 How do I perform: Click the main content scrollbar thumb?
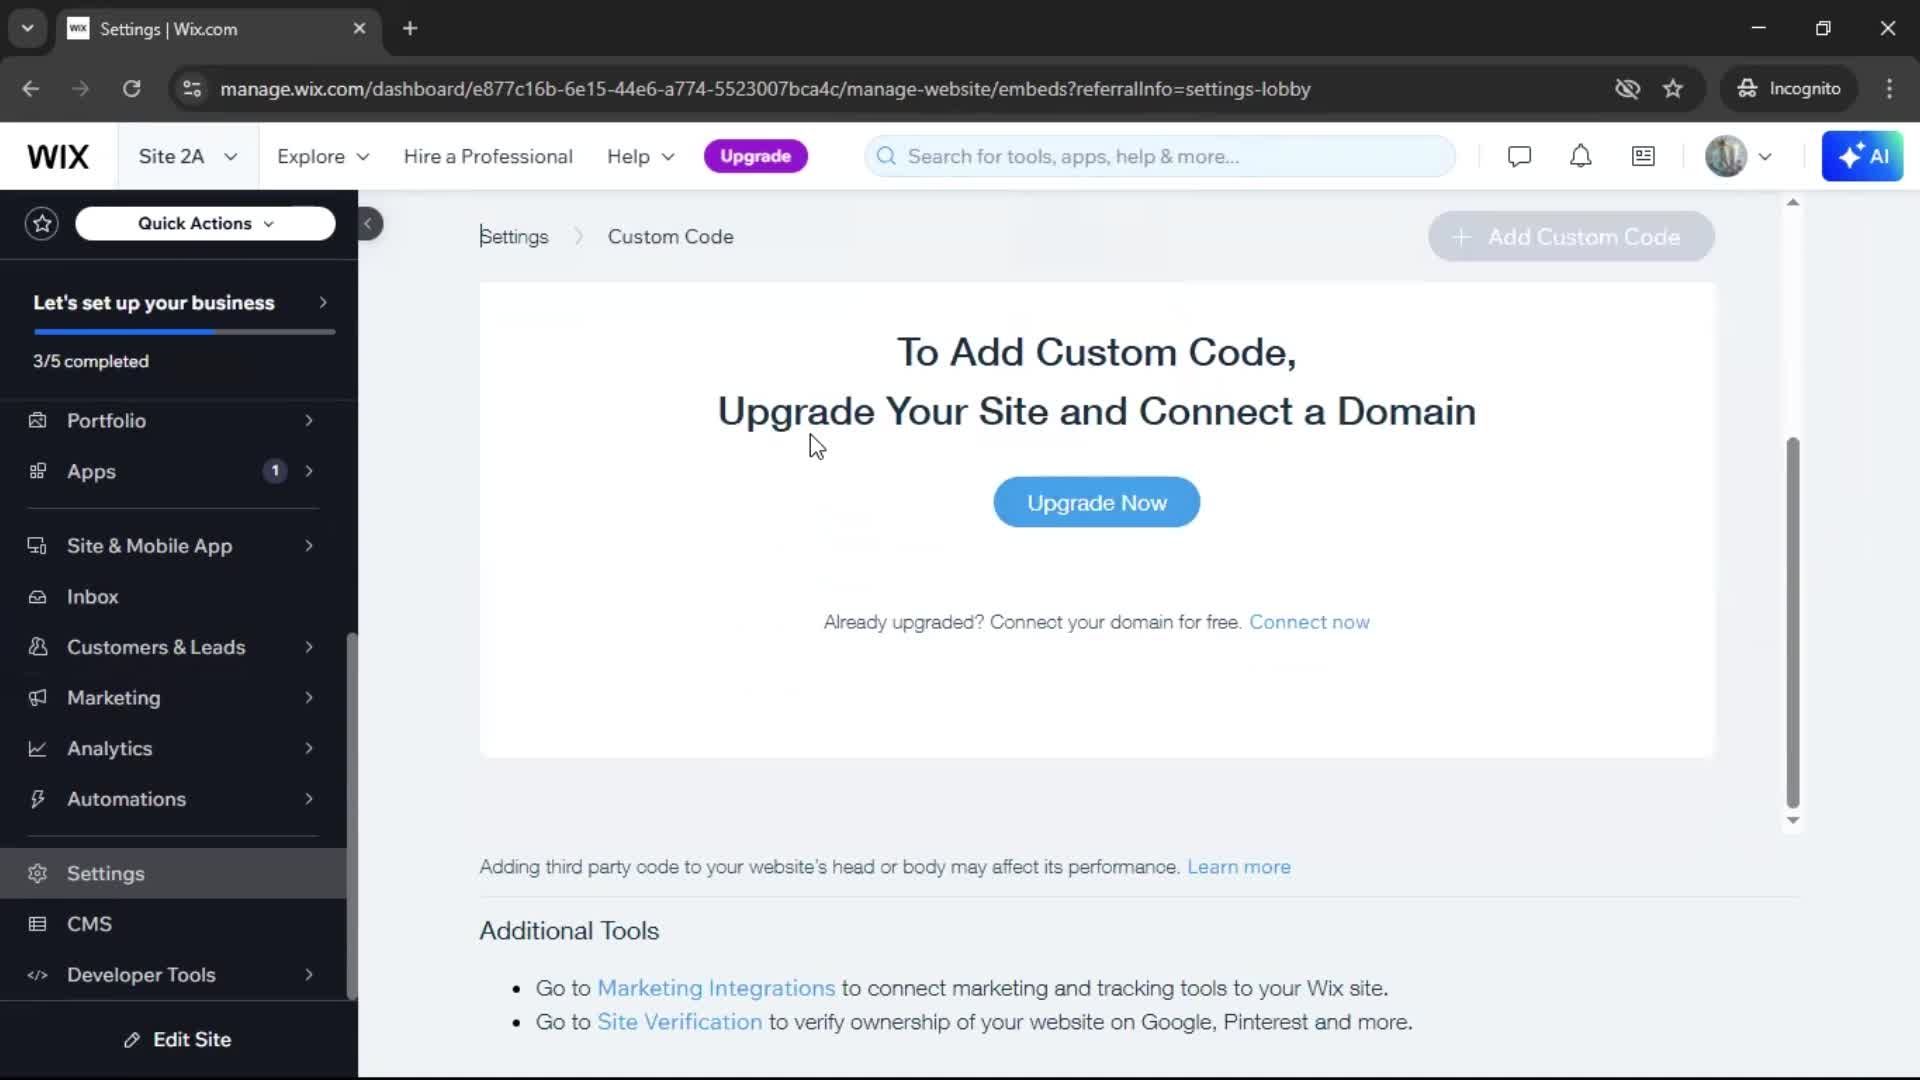[1792, 622]
